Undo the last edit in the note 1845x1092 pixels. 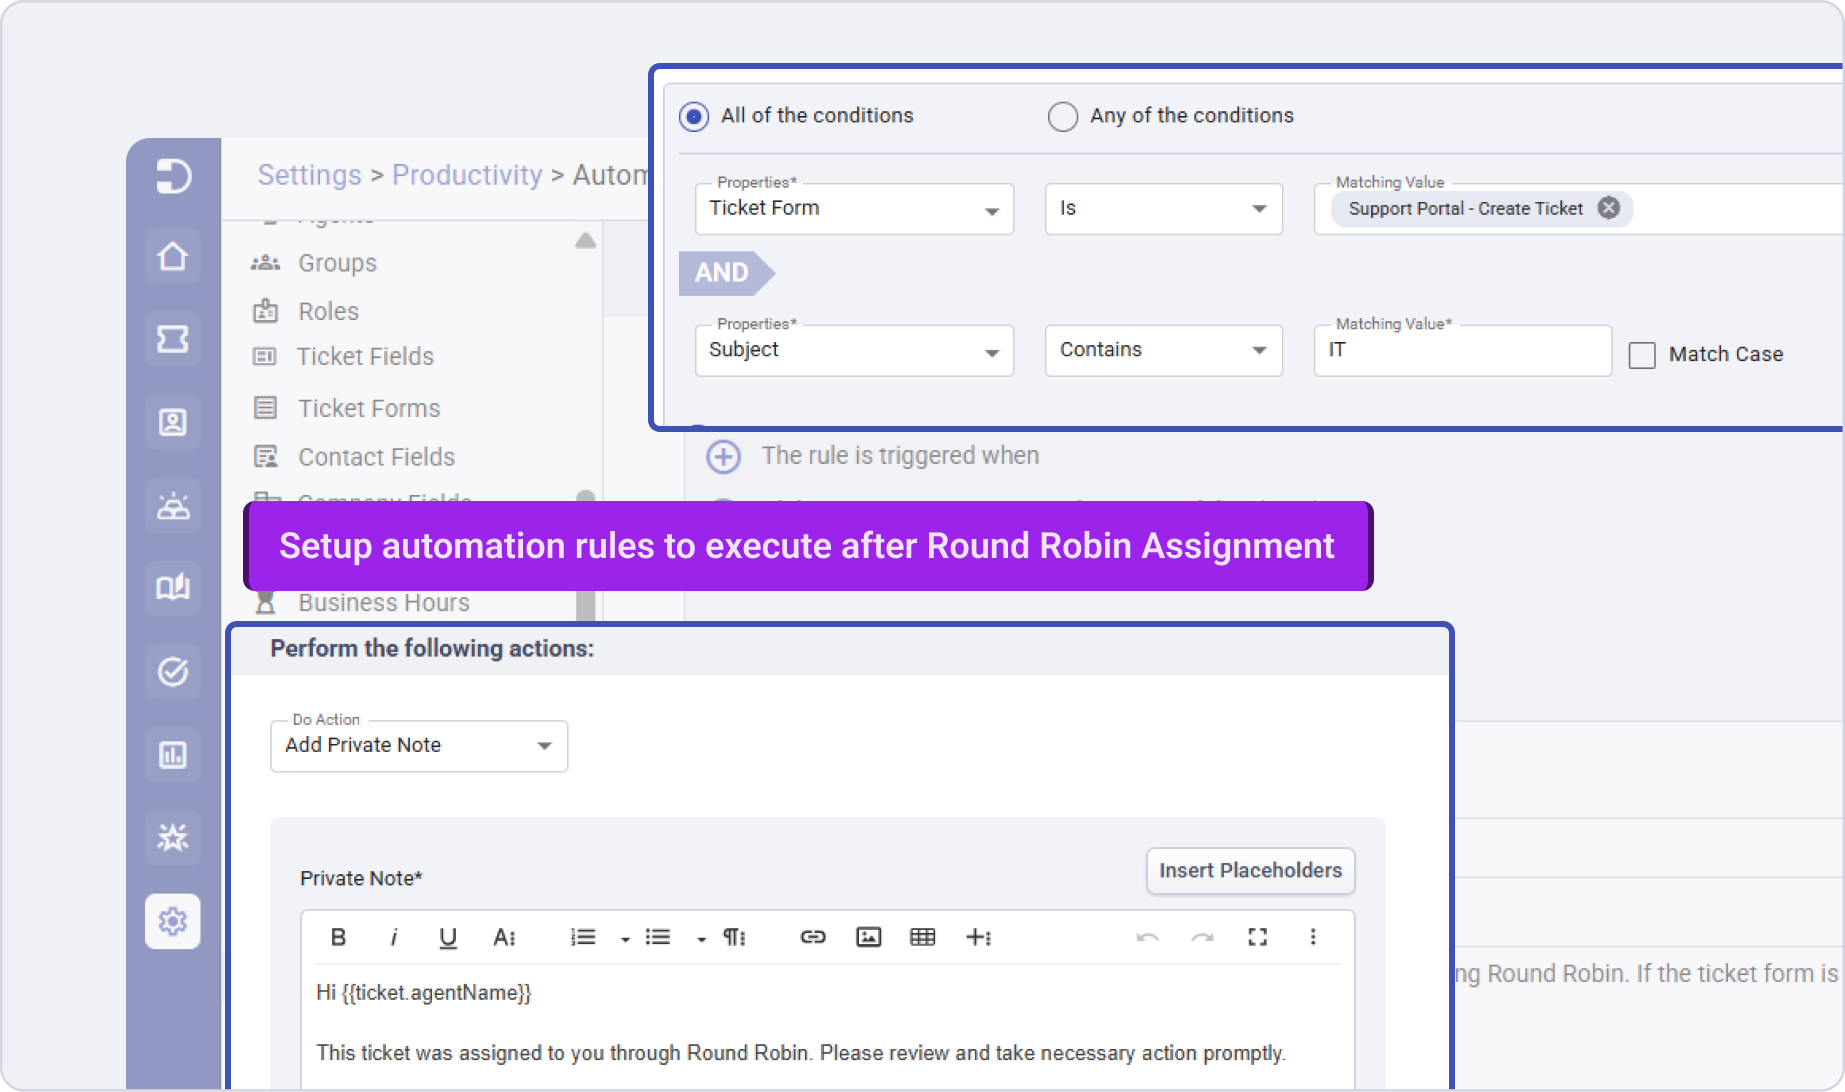[1148, 937]
